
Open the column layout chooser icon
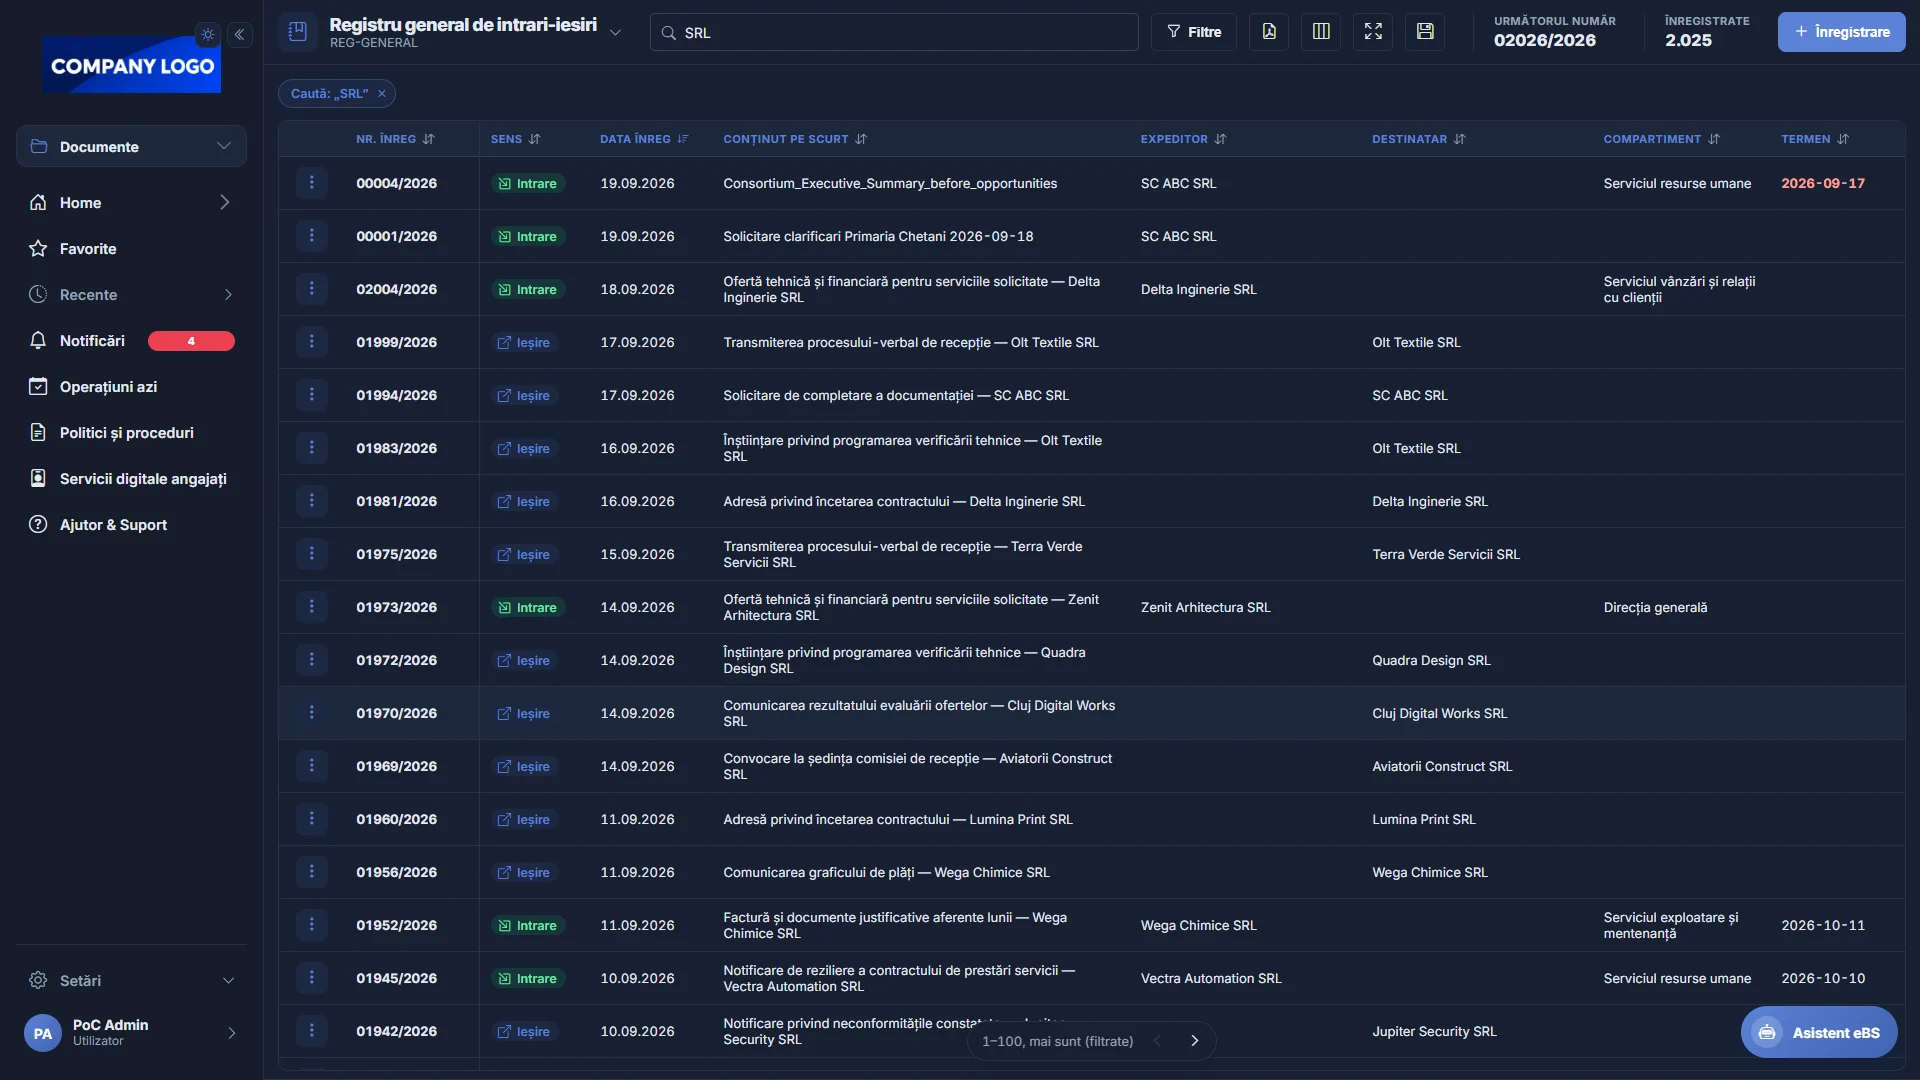coord(1321,32)
